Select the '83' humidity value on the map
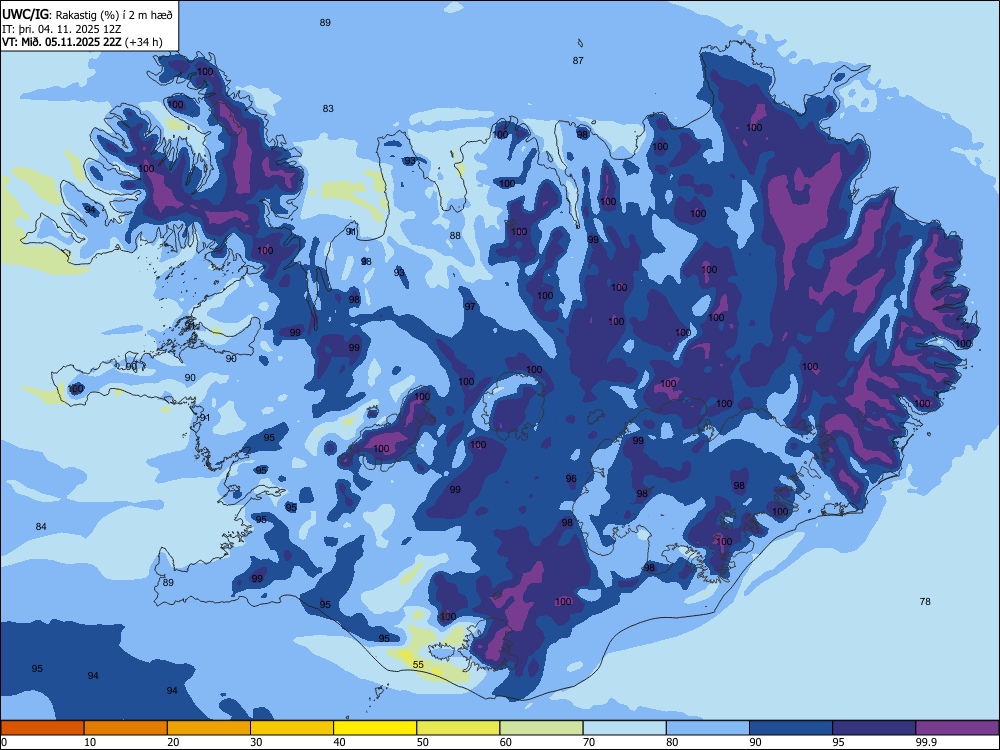The height and width of the screenshot is (750, 1000). point(328,108)
